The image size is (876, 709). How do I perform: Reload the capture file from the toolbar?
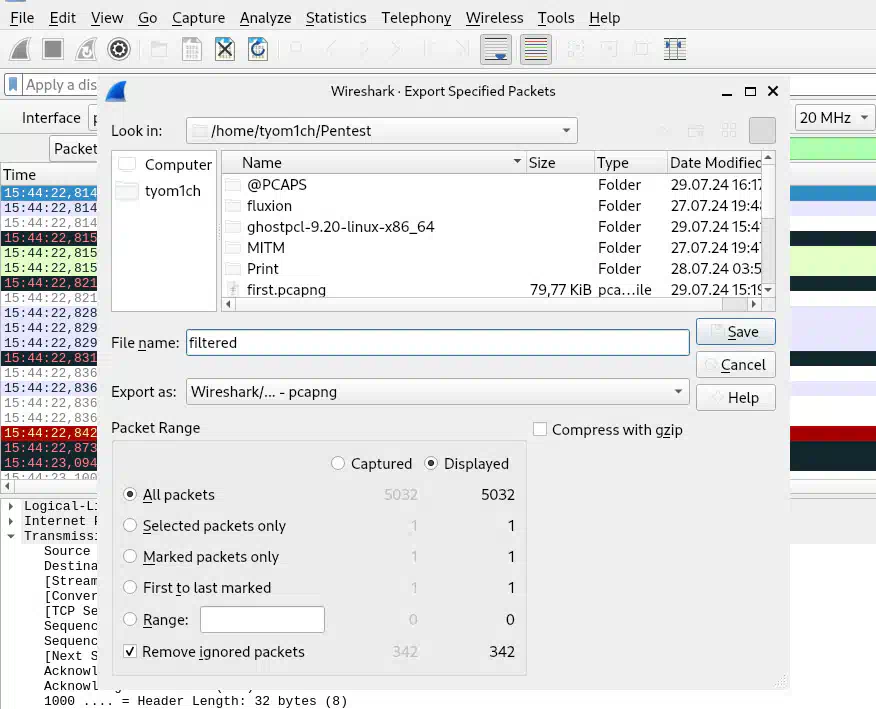pyautogui.click(x=258, y=49)
